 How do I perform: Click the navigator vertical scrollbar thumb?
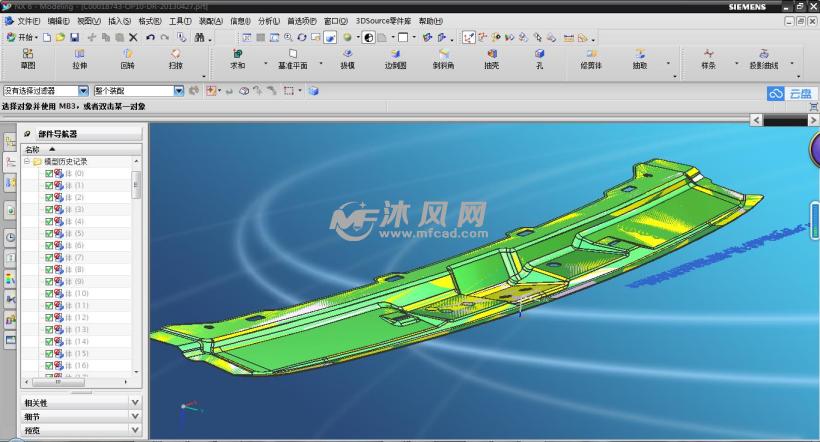(x=136, y=185)
